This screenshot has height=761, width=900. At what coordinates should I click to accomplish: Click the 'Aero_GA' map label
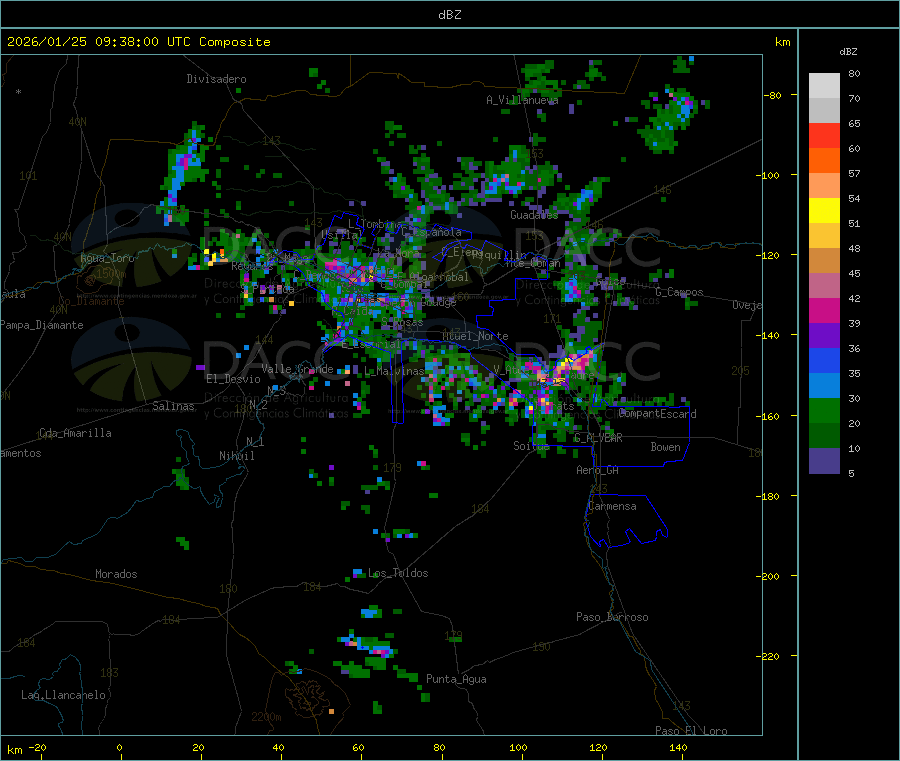click(x=597, y=470)
